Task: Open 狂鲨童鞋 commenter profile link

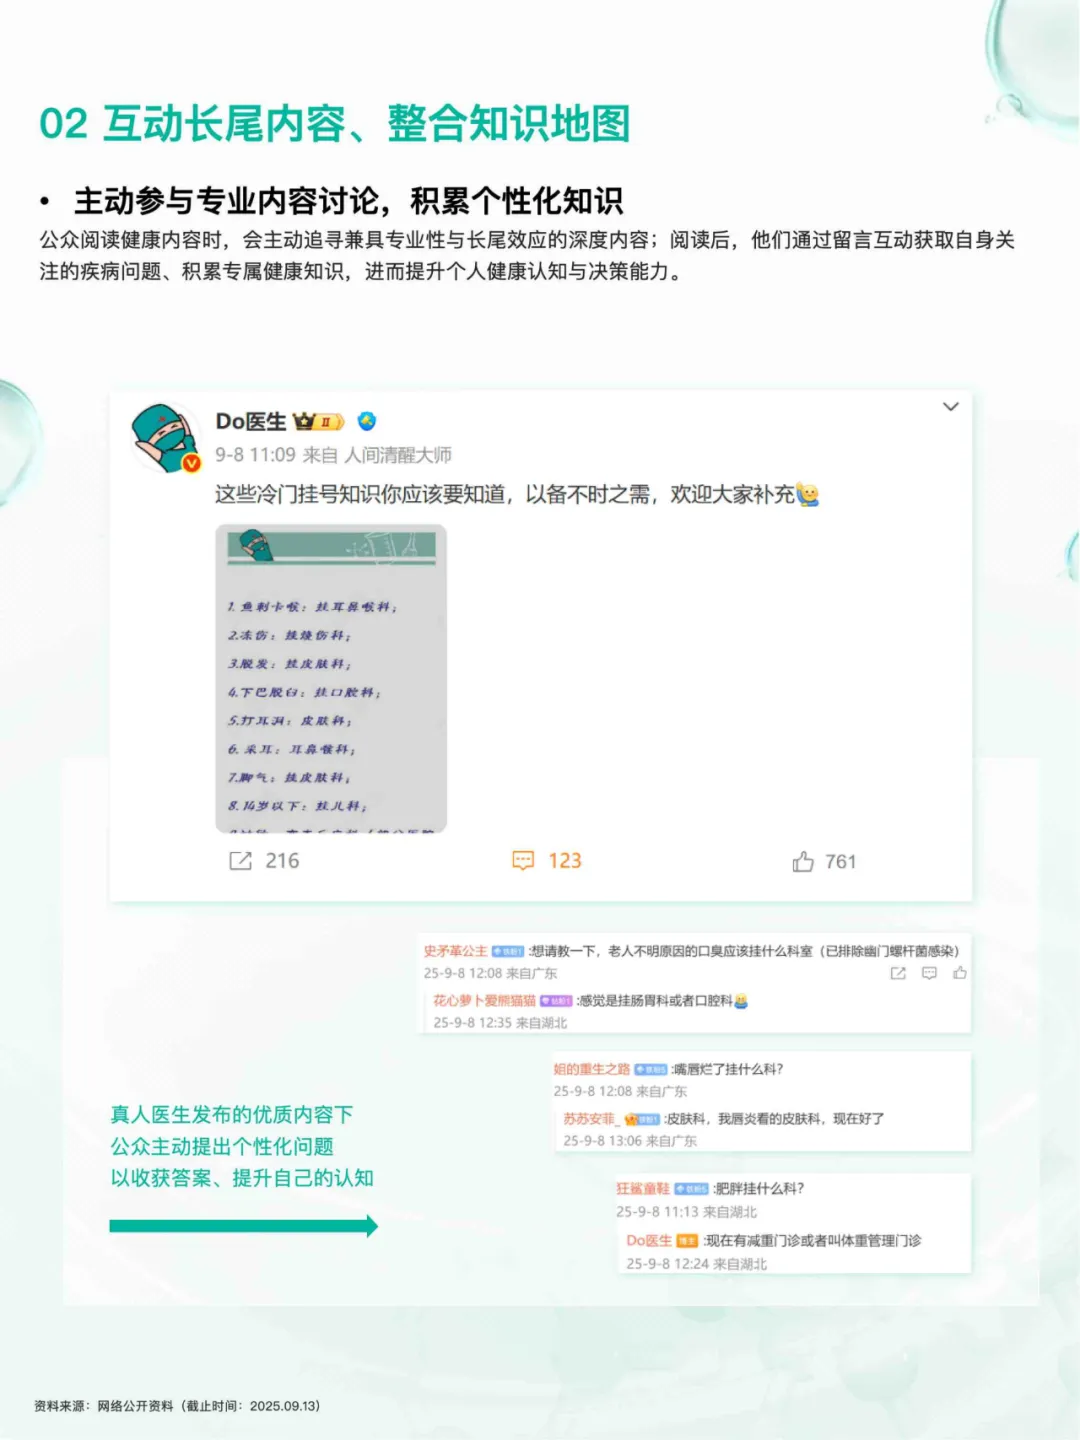Action: point(643,1188)
